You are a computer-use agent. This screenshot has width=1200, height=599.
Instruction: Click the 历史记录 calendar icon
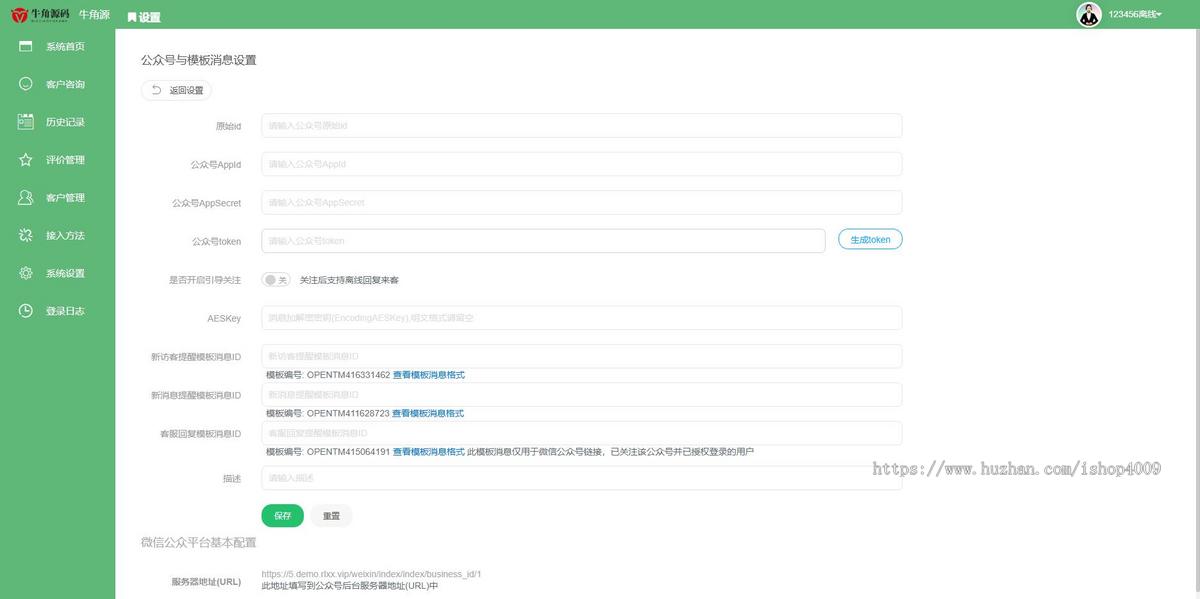click(x=26, y=122)
